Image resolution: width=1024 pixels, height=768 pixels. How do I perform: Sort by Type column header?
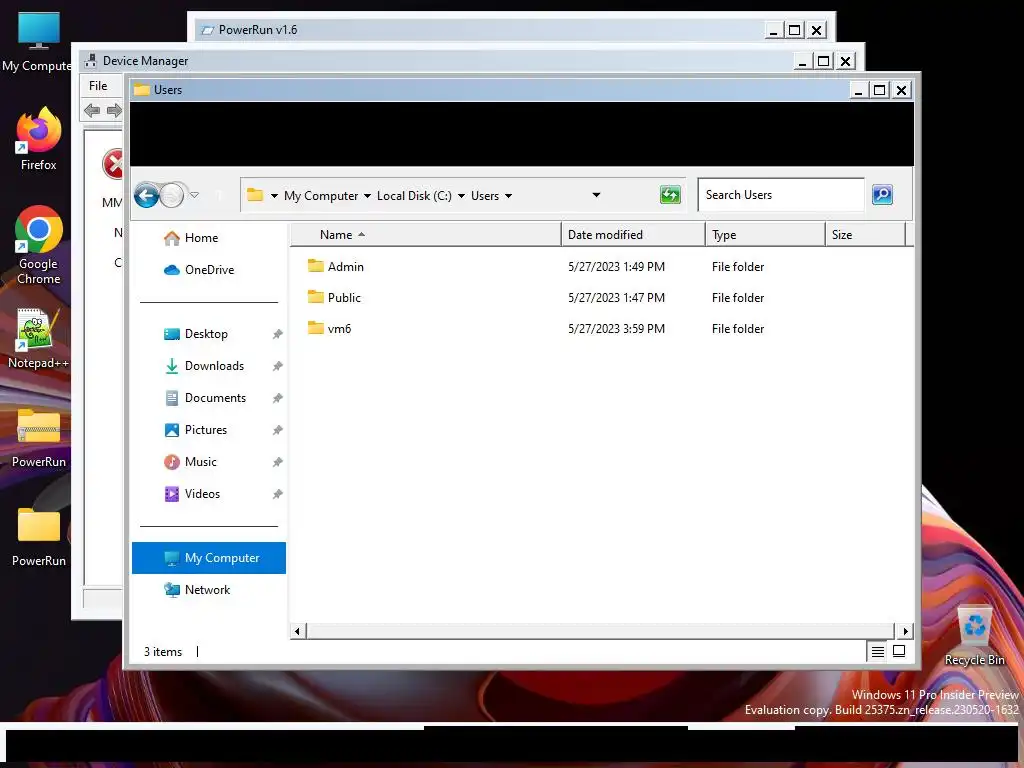[765, 234]
